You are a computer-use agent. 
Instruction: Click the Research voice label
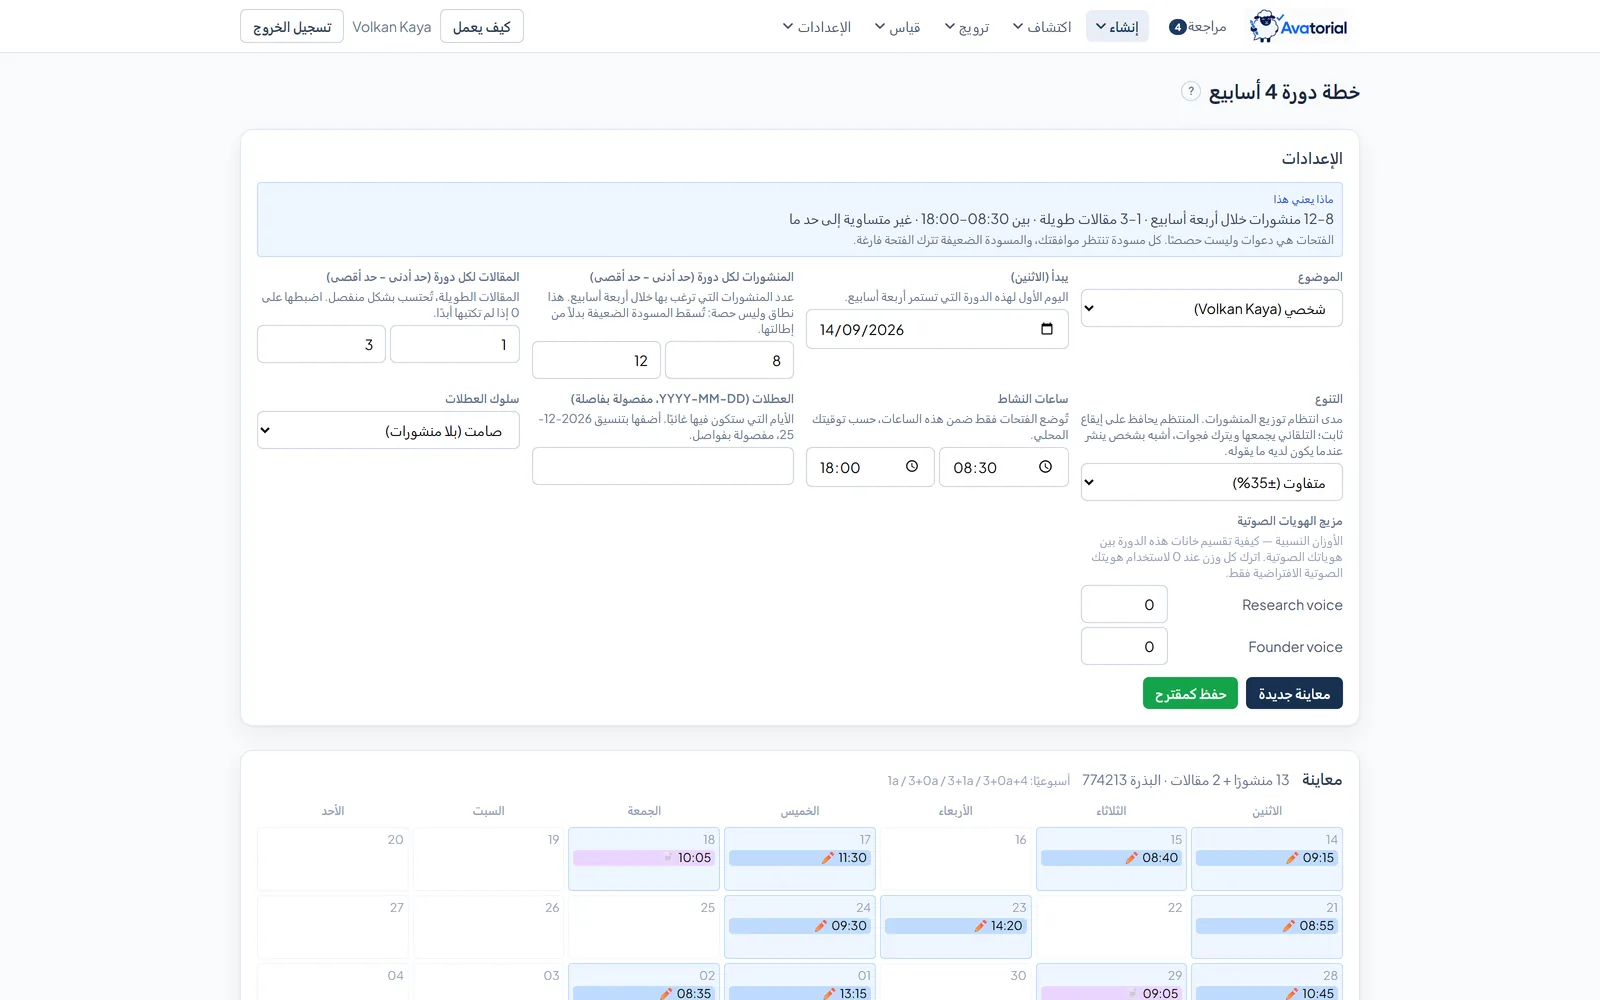point(1292,605)
